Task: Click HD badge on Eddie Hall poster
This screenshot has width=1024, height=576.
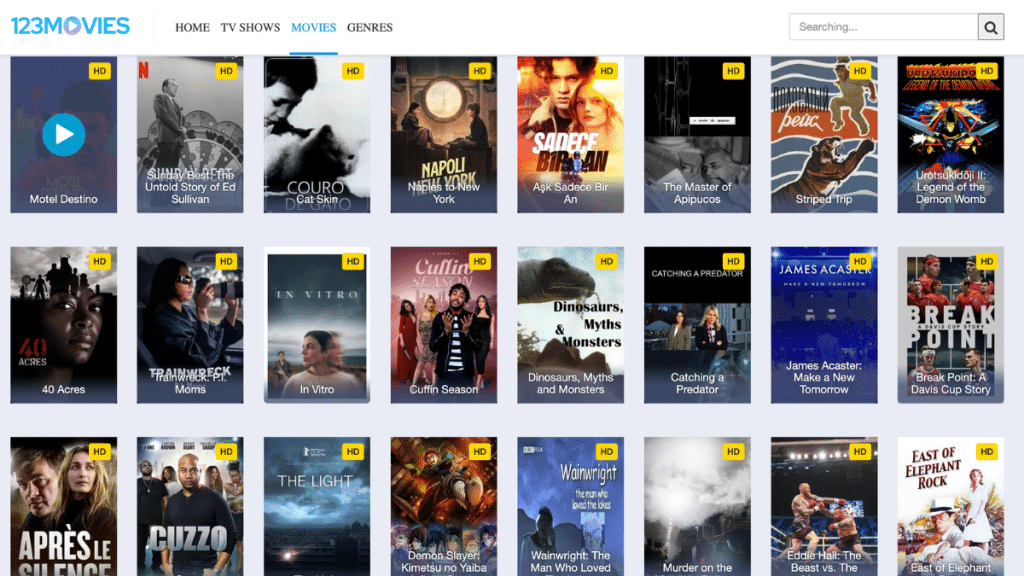Action: pyautogui.click(x=859, y=451)
